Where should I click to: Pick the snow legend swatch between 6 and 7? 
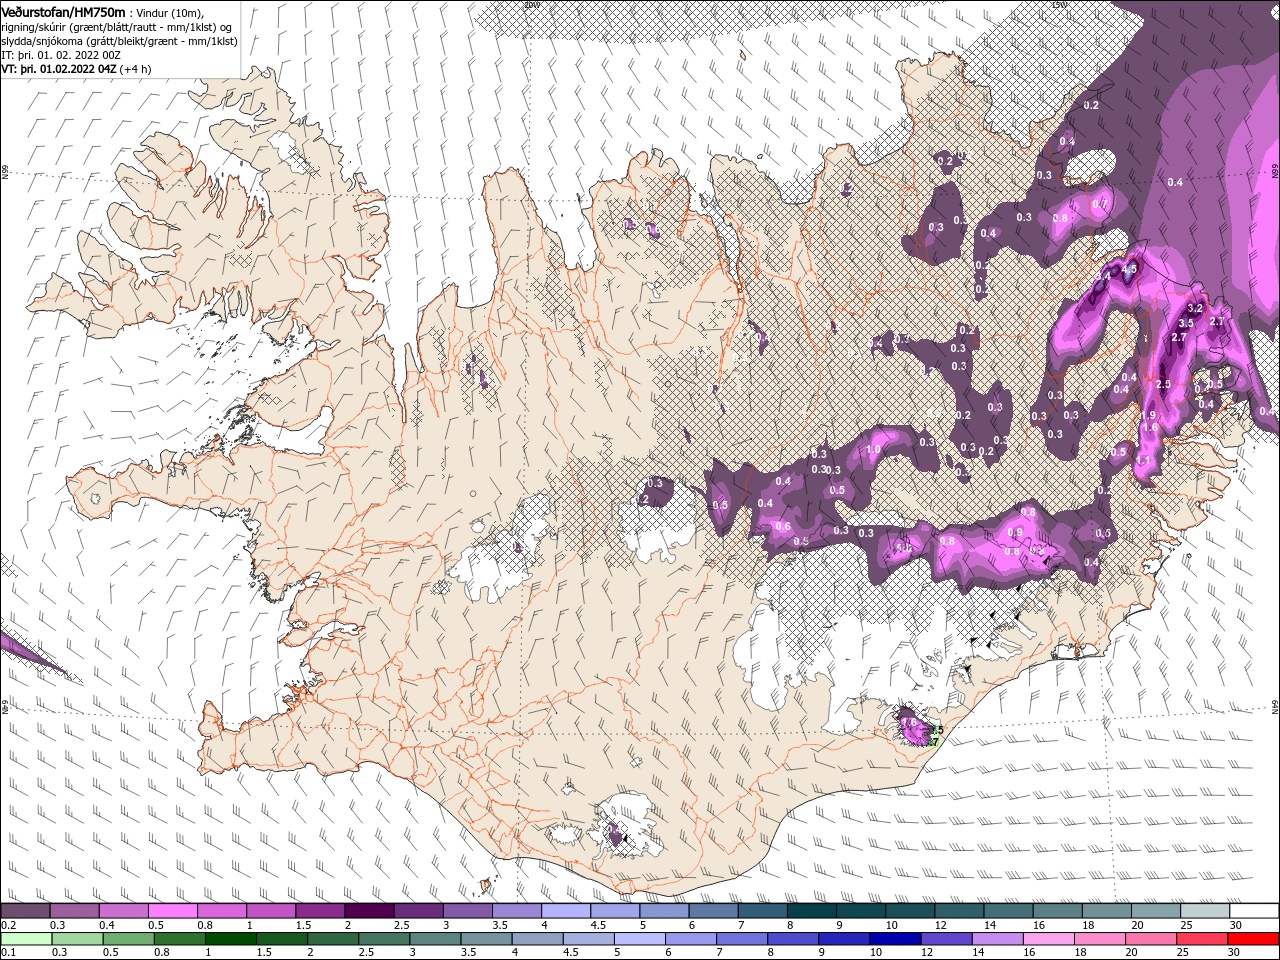pos(714,911)
